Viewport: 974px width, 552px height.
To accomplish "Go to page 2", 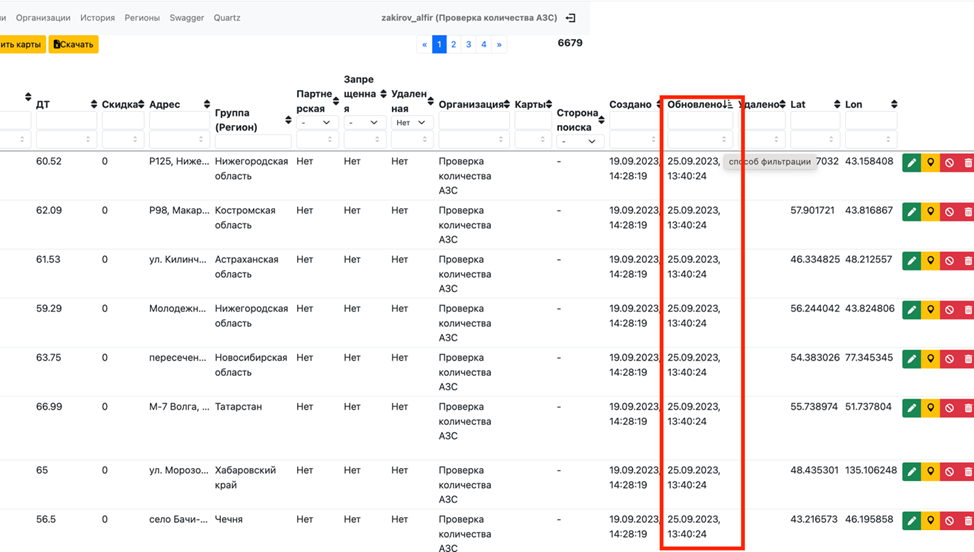I will click(x=453, y=44).
